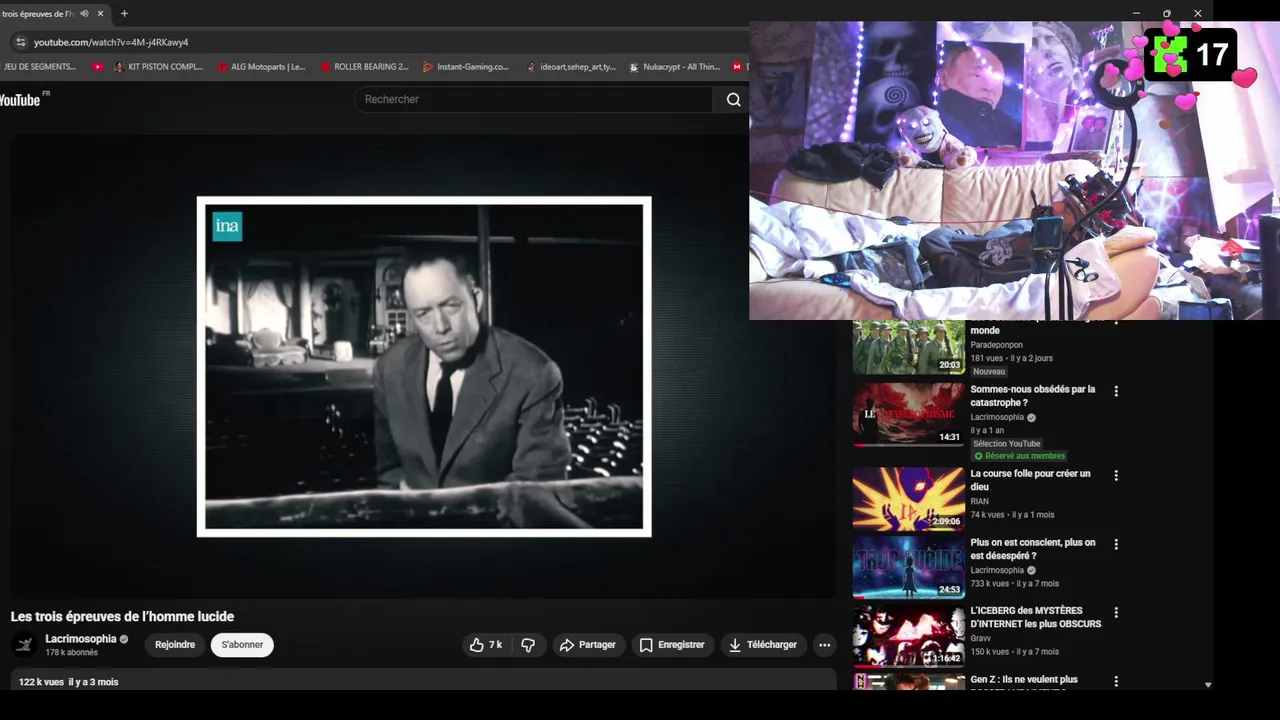Minimize the browser window
1280x720 pixels.
[1136, 13]
